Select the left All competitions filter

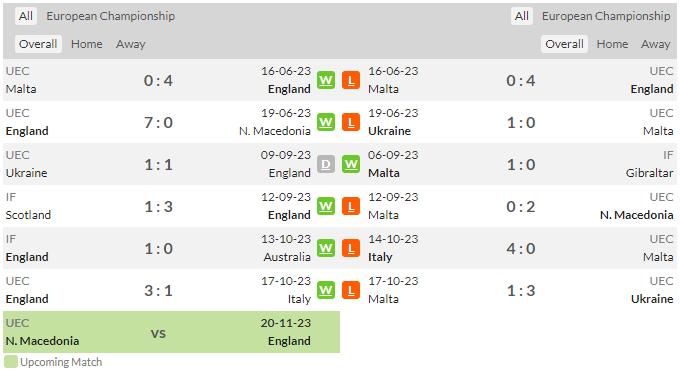(26, 16)
